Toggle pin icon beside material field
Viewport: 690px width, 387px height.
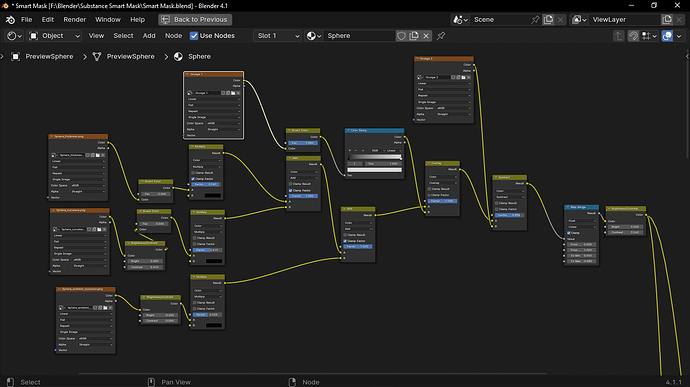[440, 36]
